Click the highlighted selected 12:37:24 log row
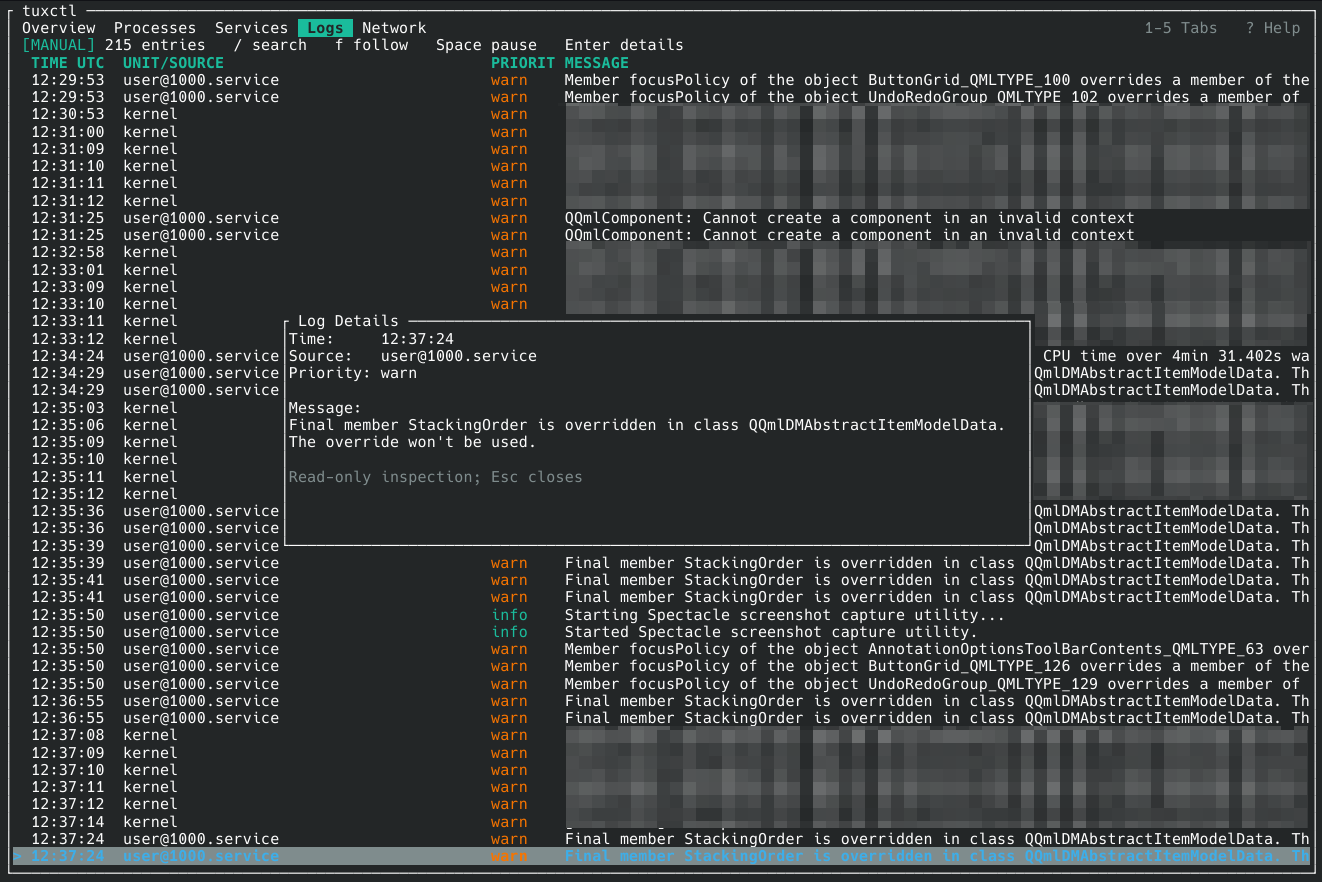1322x882 pixels. [x=661, y=856]
